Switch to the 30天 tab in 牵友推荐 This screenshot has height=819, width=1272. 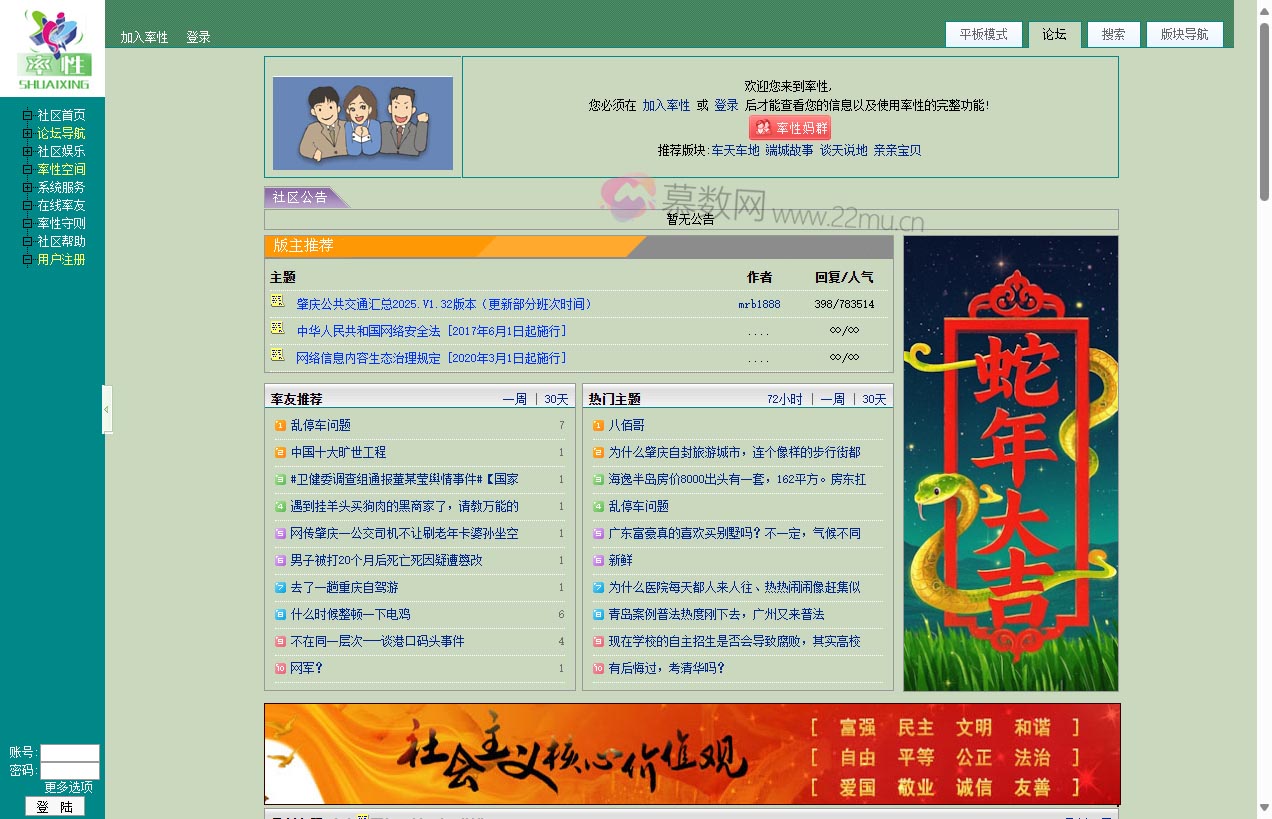coord(555,398)
